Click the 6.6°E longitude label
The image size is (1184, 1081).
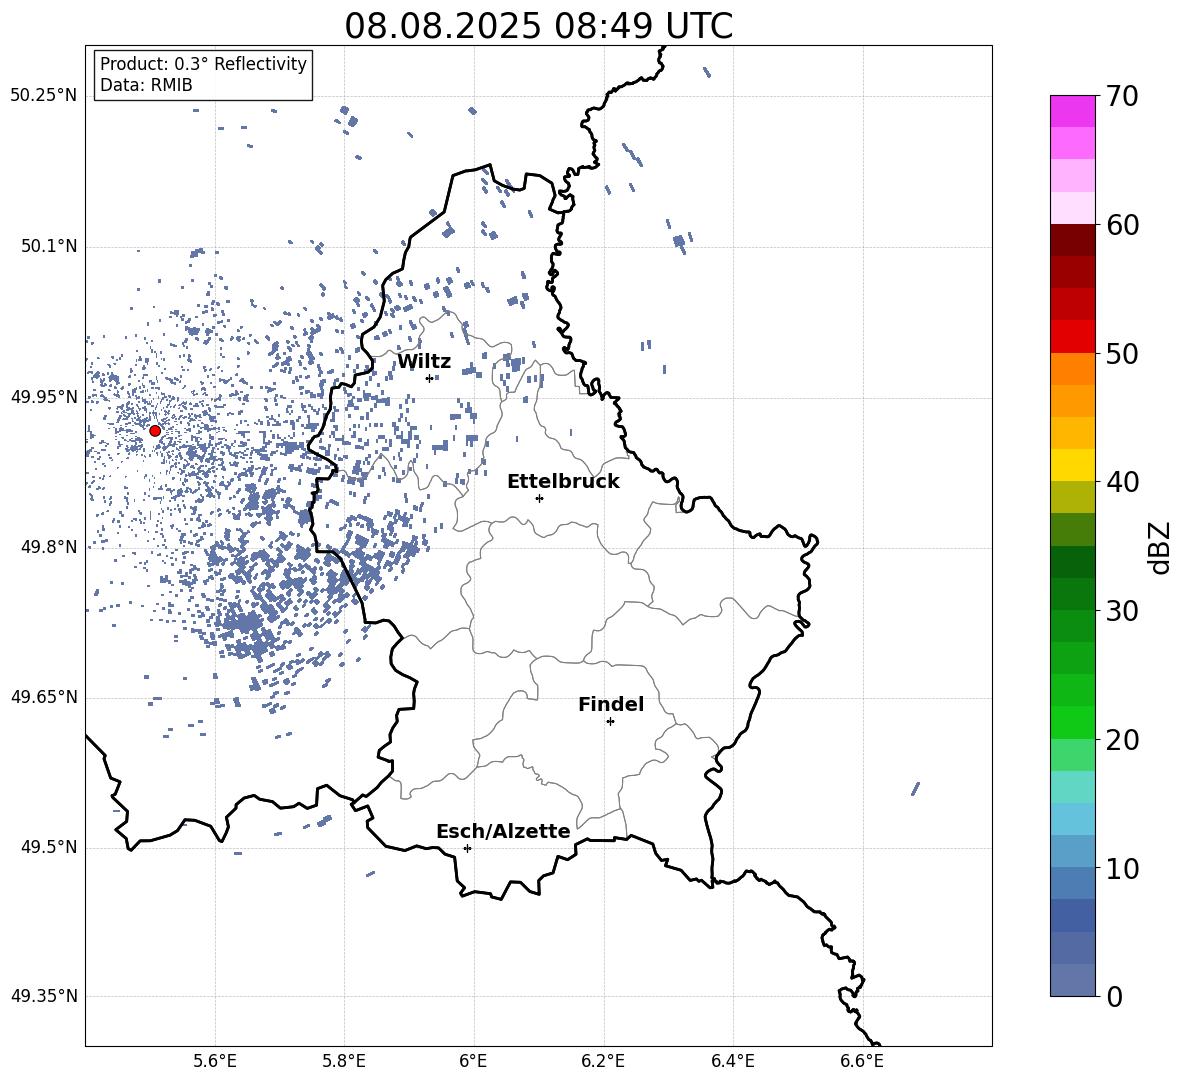click(x=862, y=1061)
